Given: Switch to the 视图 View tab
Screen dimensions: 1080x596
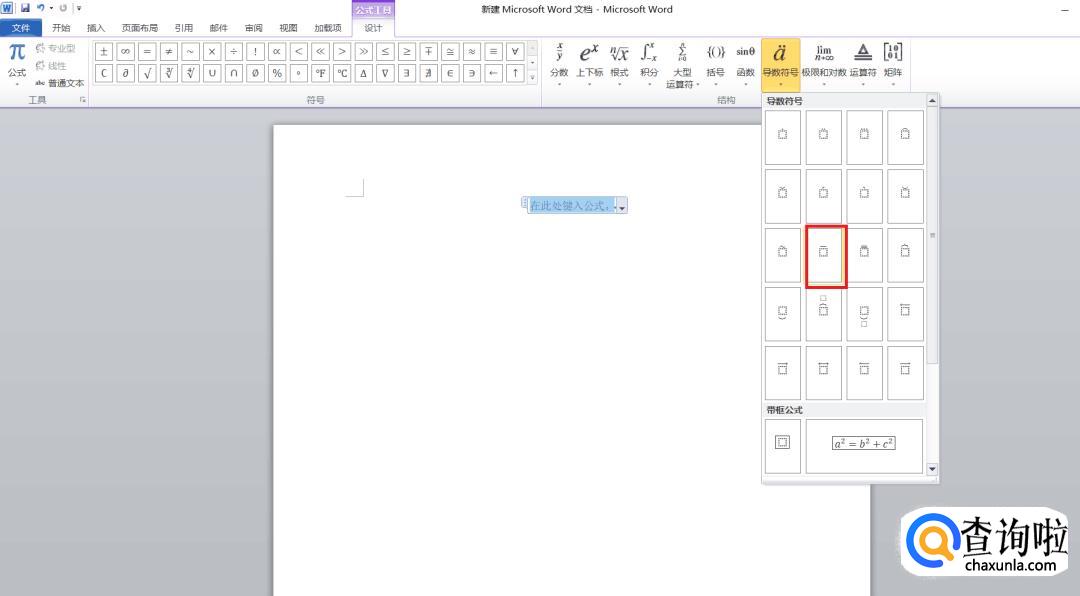Looking at the screenshot, I should click(x=289, y=28).
